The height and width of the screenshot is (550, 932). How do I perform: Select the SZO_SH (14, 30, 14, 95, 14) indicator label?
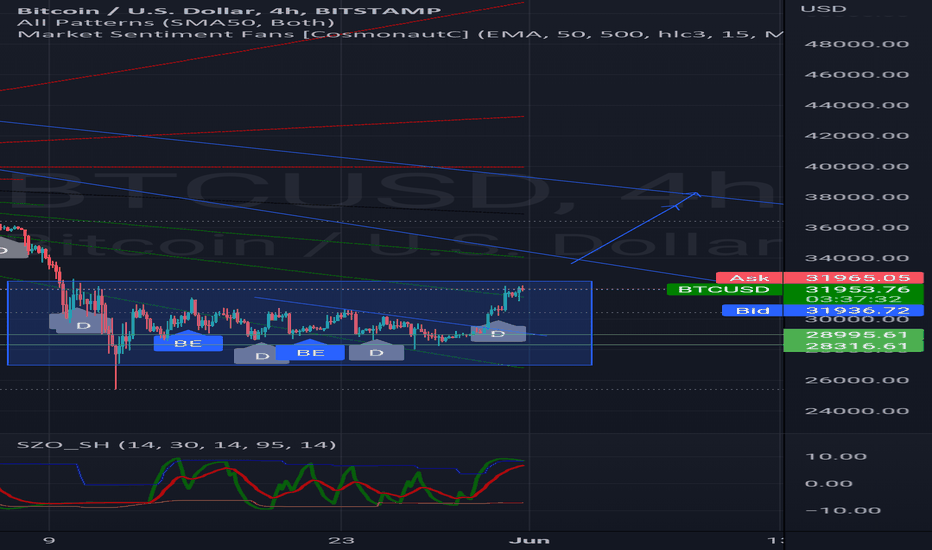tap(177, 445)
